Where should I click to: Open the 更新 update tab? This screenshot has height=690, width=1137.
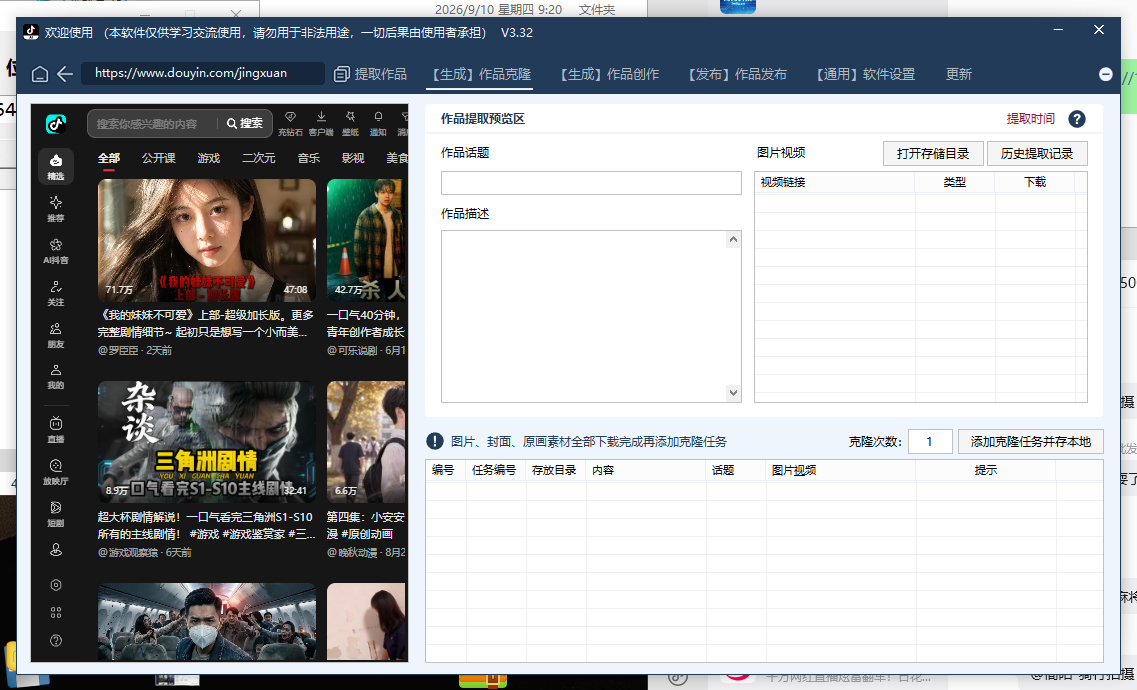959,74
